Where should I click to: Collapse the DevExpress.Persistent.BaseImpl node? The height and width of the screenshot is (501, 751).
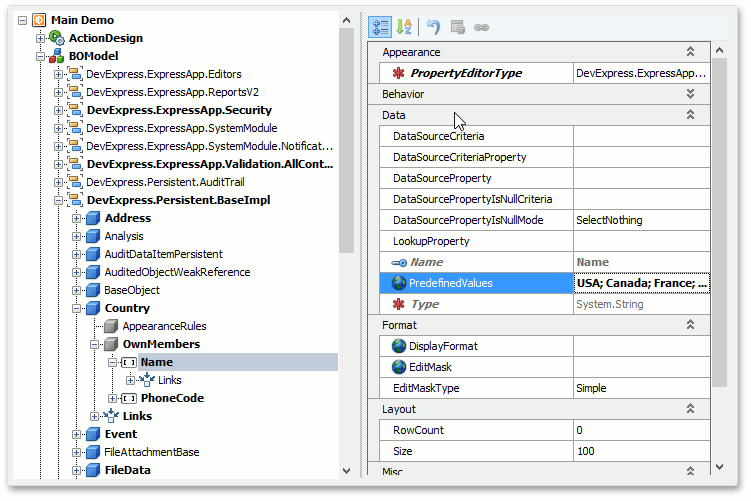point(58,201)
